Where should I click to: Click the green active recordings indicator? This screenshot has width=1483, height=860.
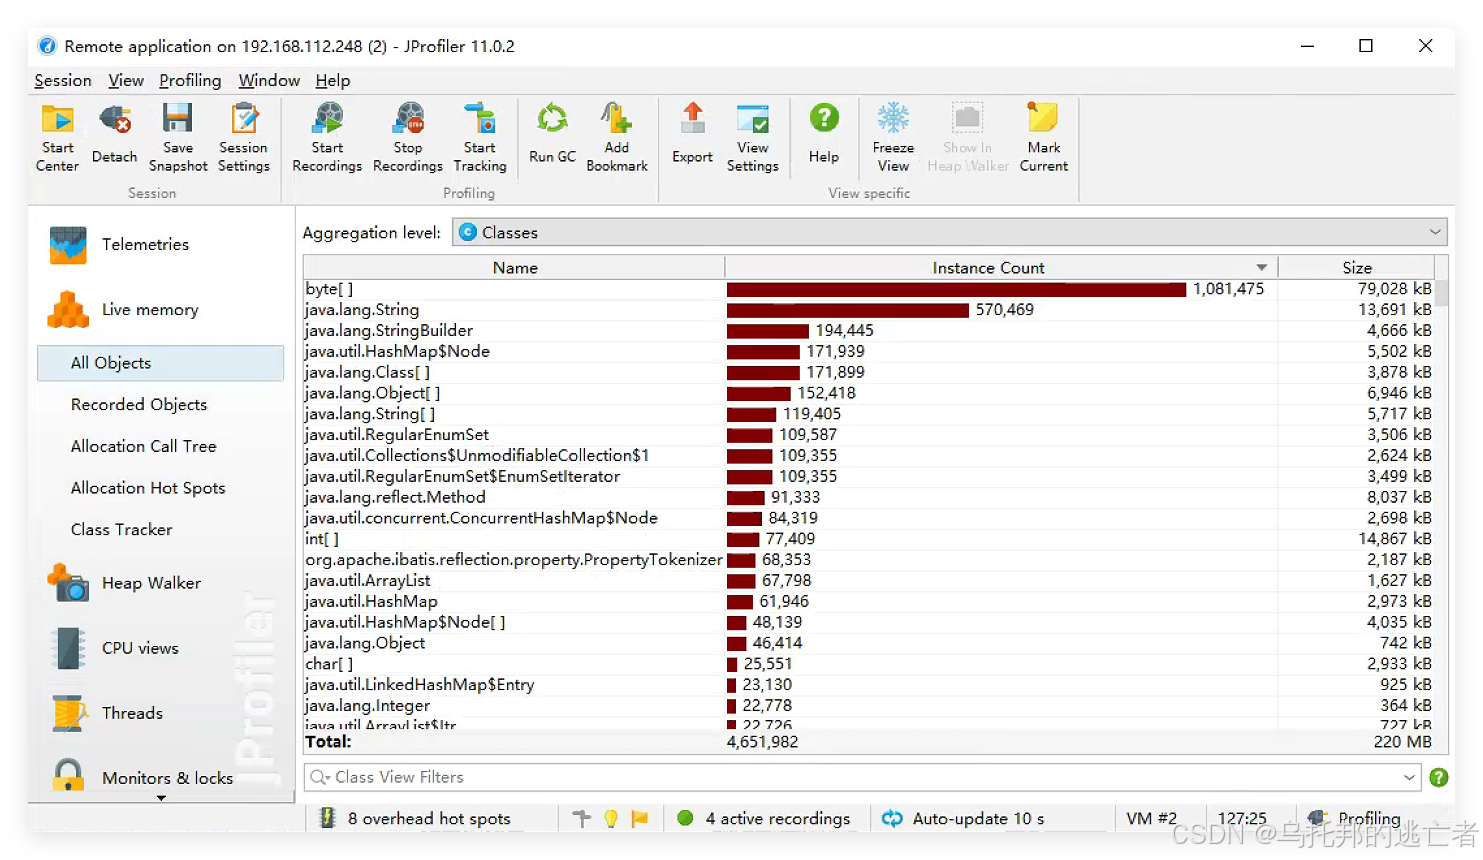685,818
